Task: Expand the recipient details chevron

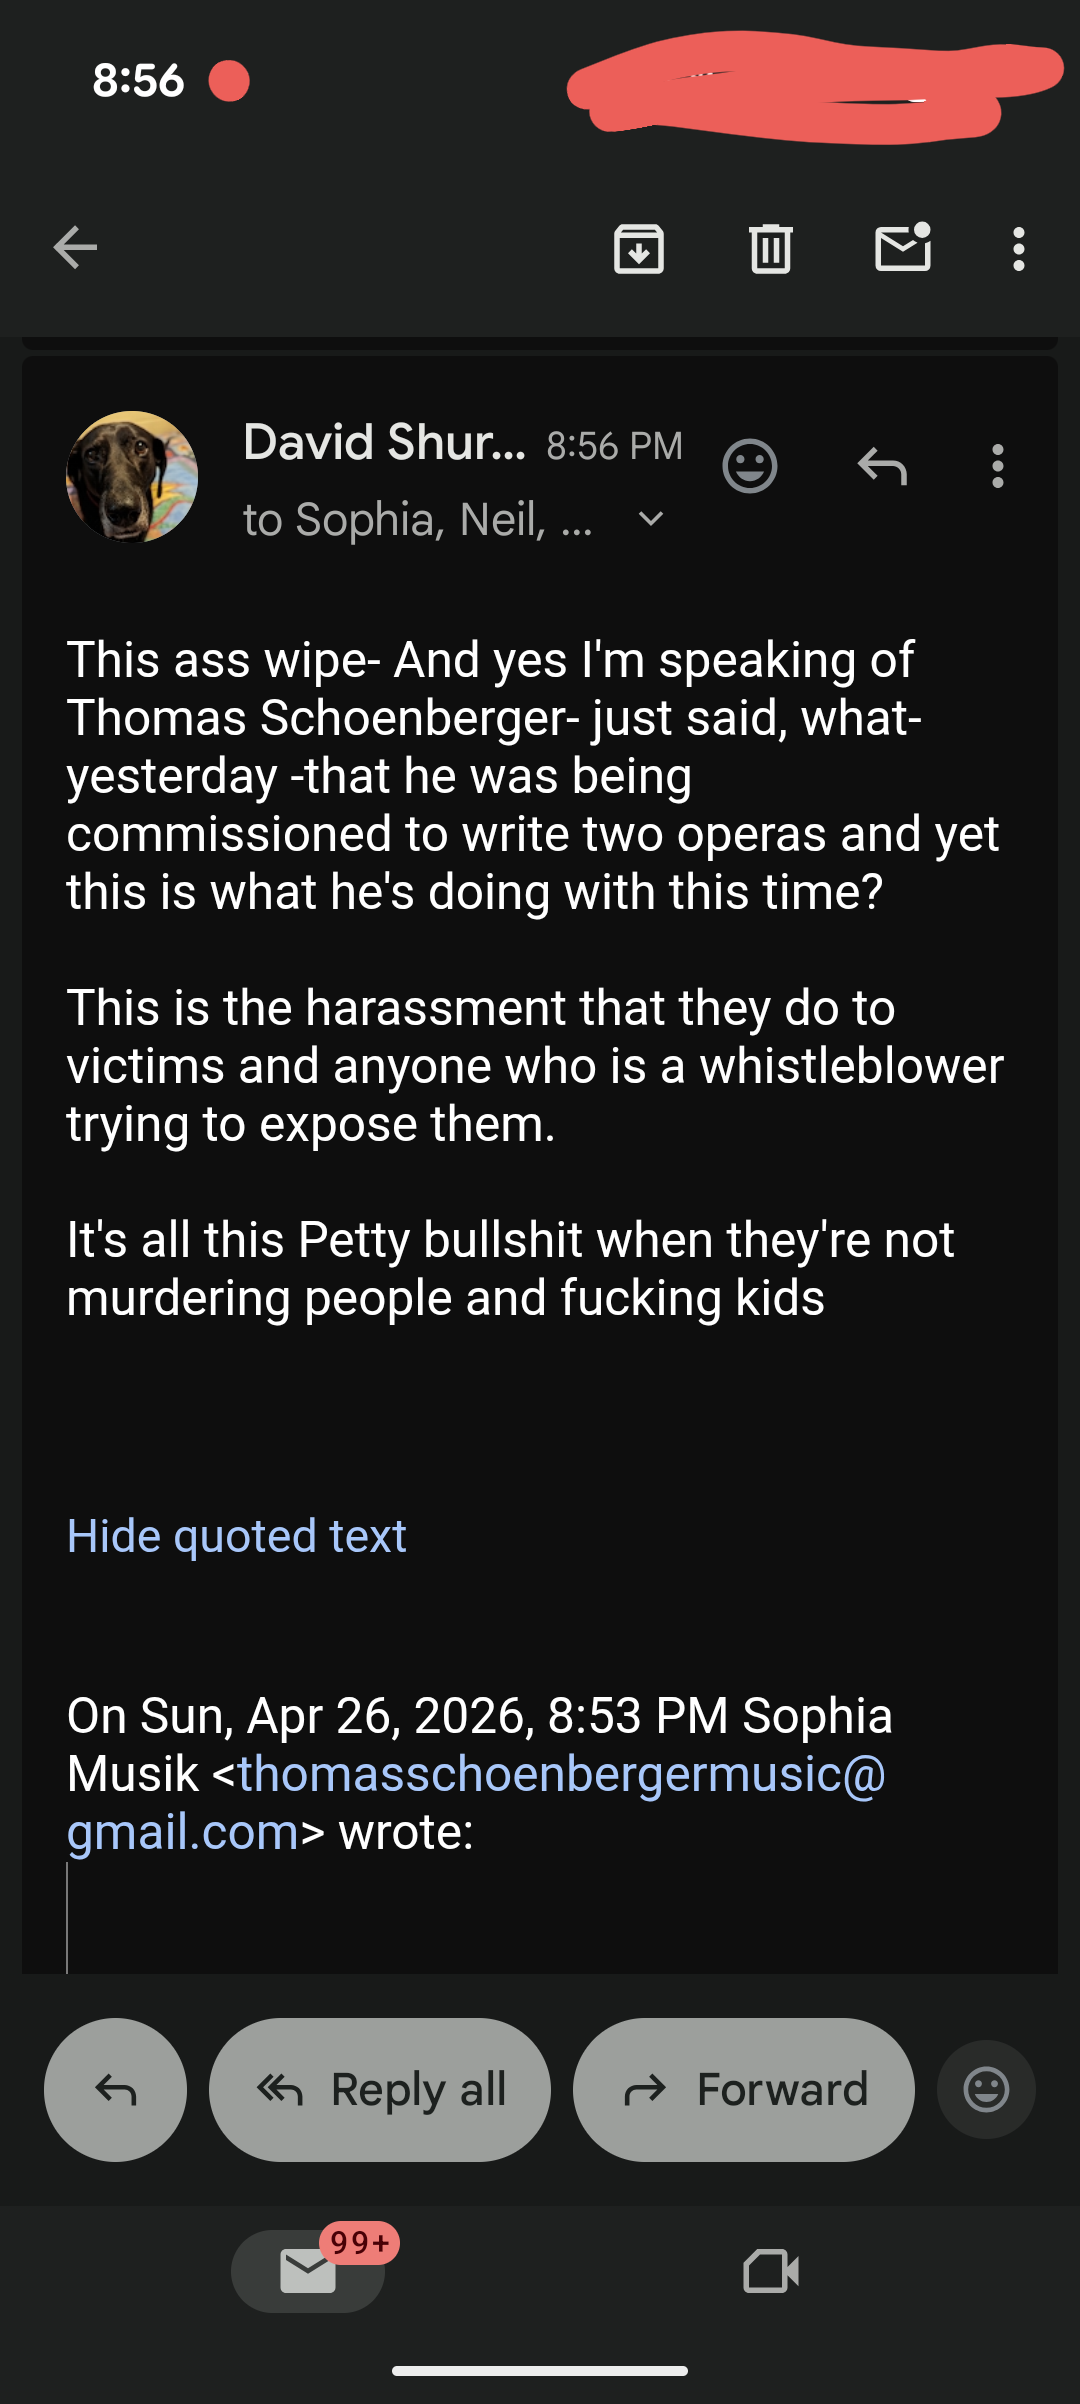Action: 651,519
